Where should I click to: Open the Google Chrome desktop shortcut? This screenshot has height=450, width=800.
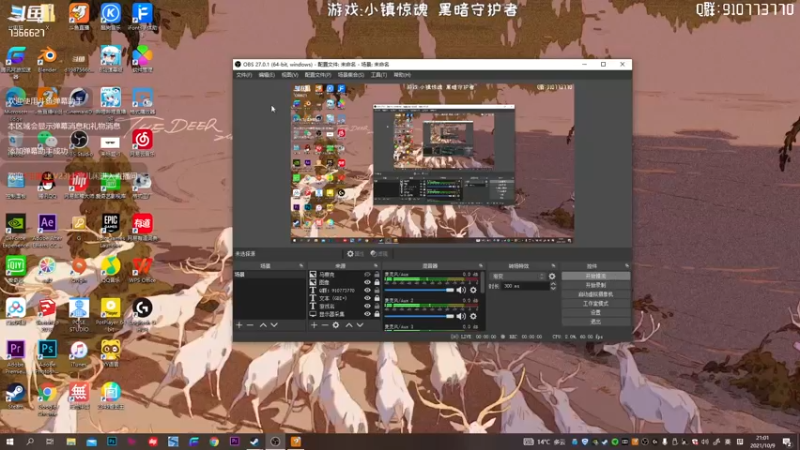47,397
